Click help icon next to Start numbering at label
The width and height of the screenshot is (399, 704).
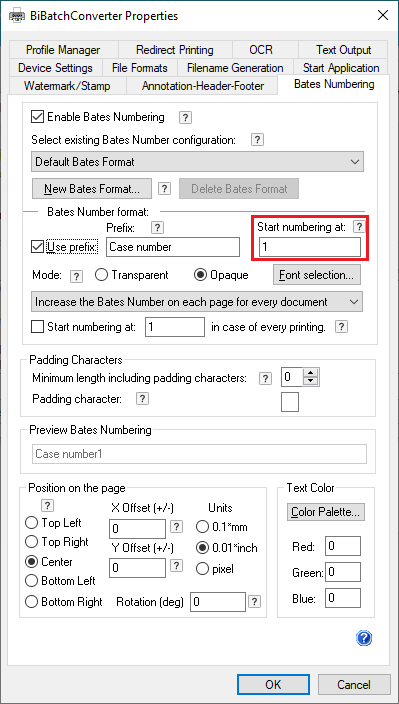[x=358, y=227]
